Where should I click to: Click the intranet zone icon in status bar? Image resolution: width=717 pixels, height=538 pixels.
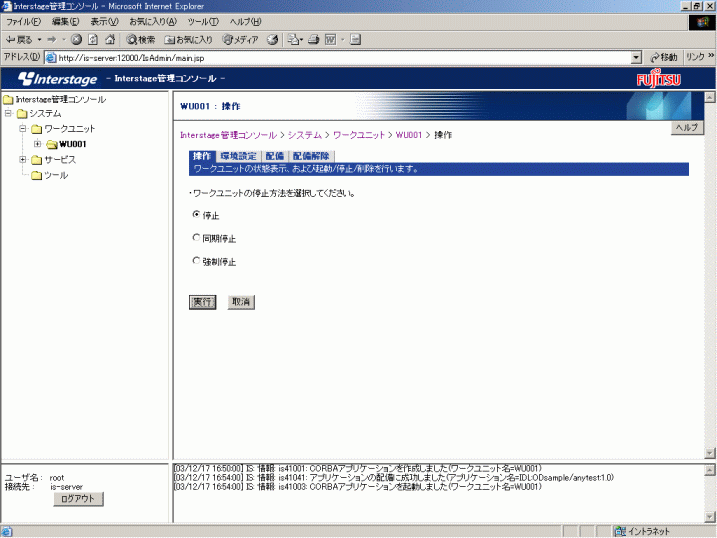click(x=620, y=531)
